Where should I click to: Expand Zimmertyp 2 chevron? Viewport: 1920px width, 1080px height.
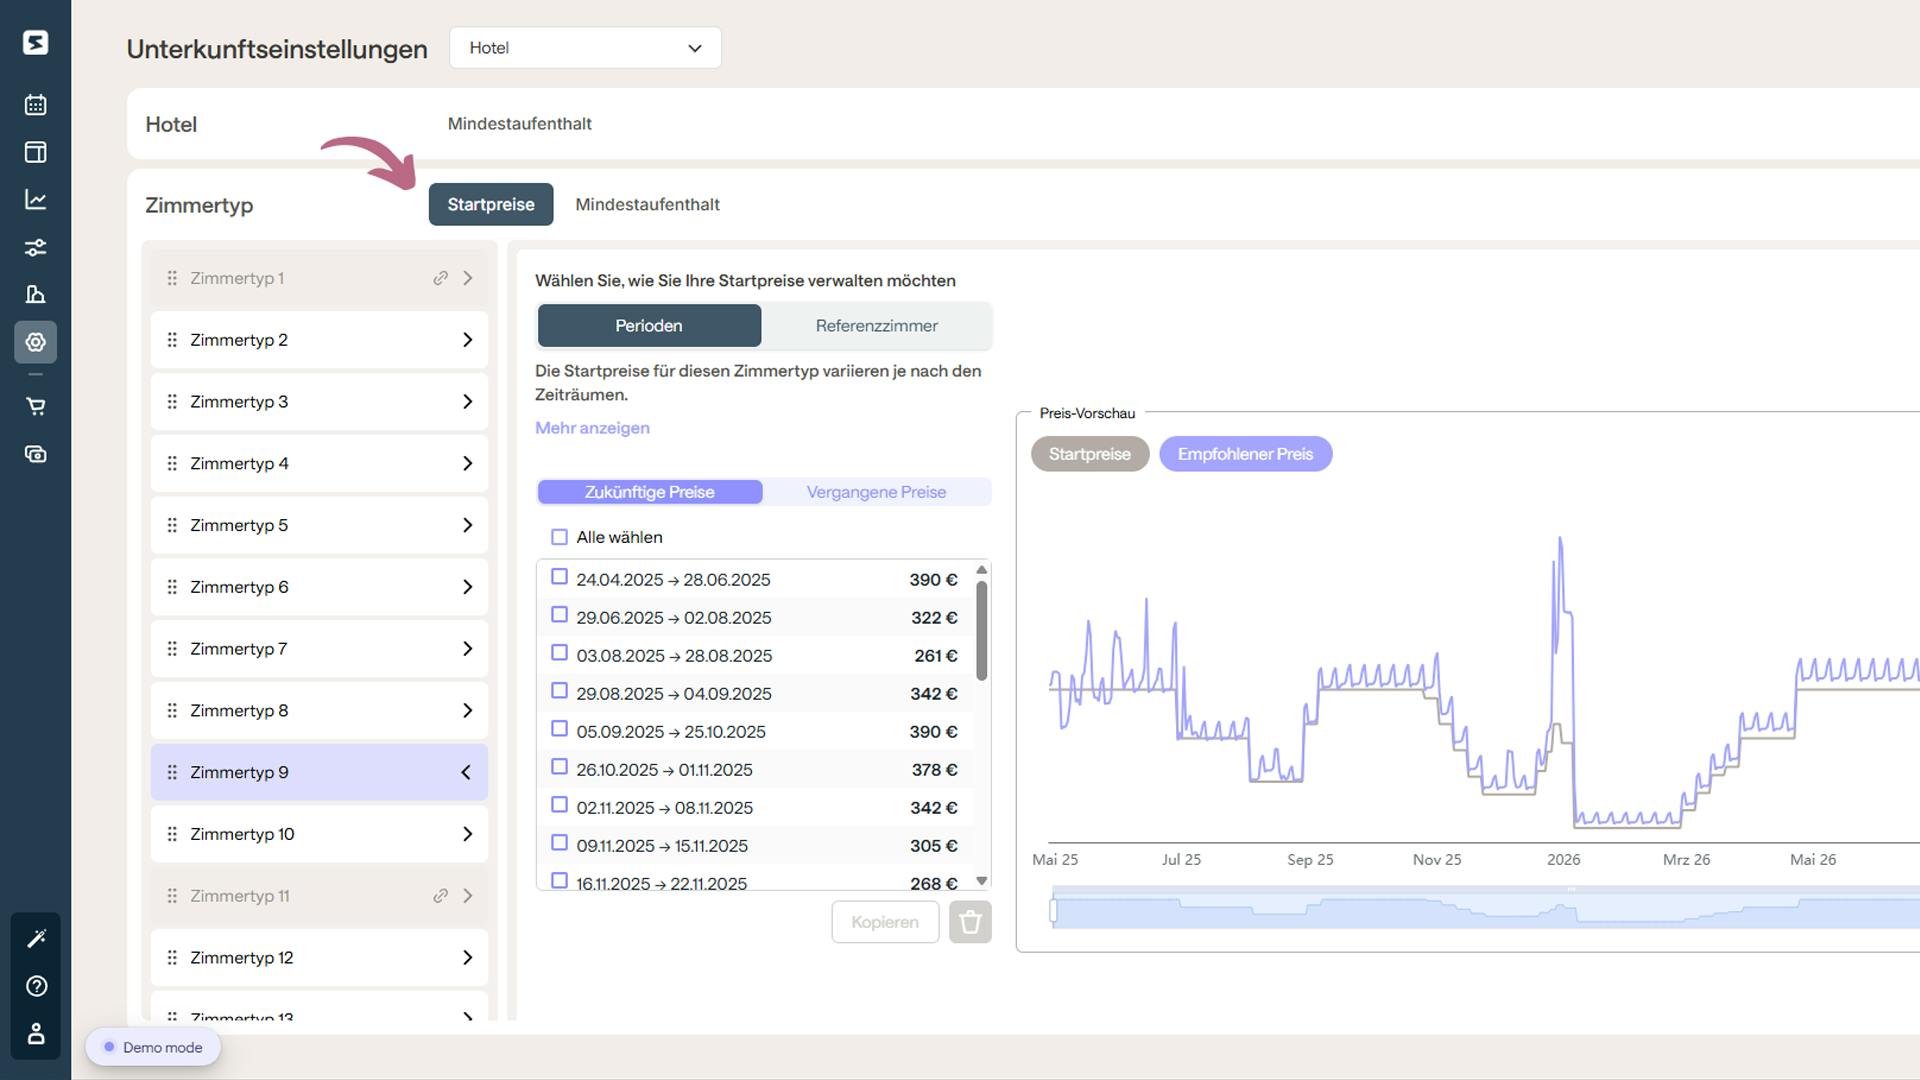(467, 340)
